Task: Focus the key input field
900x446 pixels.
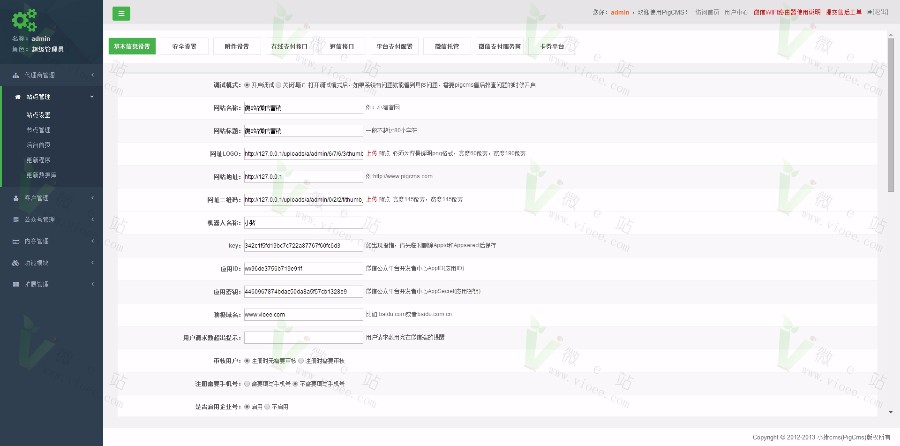Action: point(304,246)
